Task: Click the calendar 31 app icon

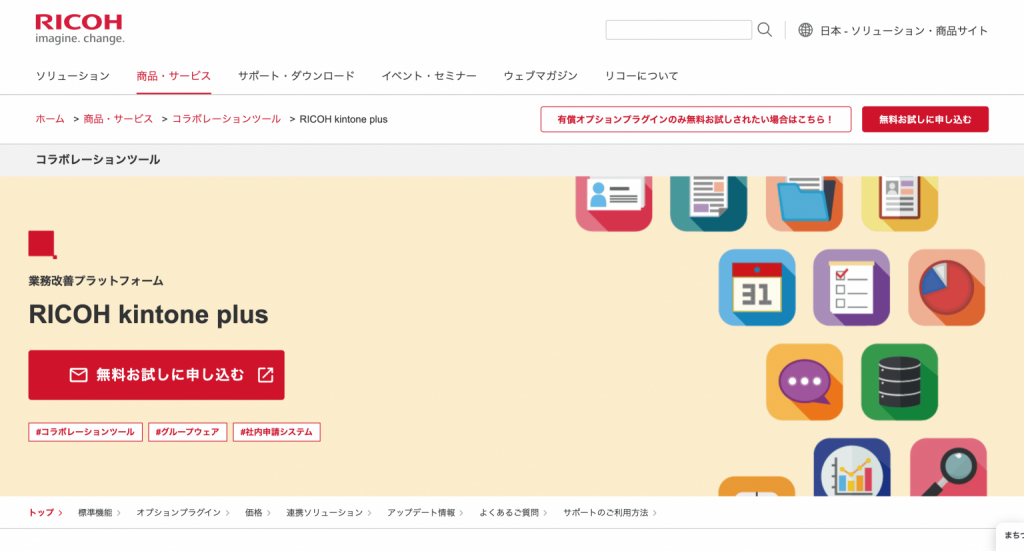Action: click(x=757, y=287)
